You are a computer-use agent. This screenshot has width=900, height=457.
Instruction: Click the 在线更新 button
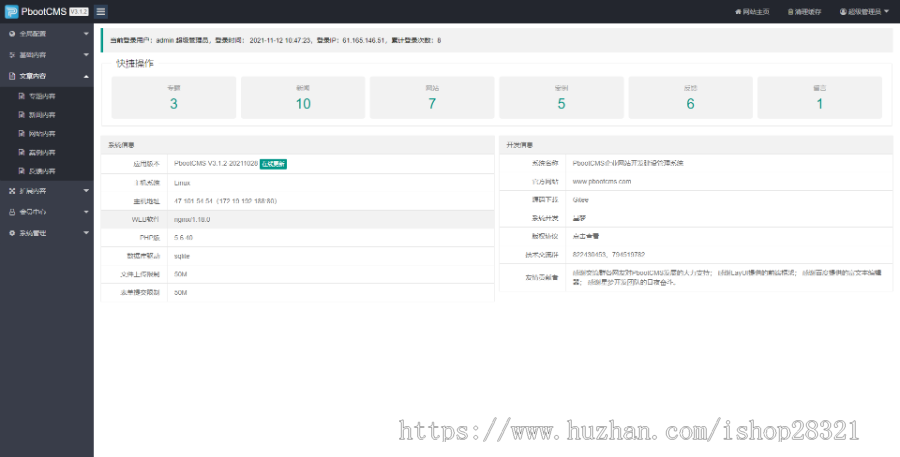(x=273, y=164)
